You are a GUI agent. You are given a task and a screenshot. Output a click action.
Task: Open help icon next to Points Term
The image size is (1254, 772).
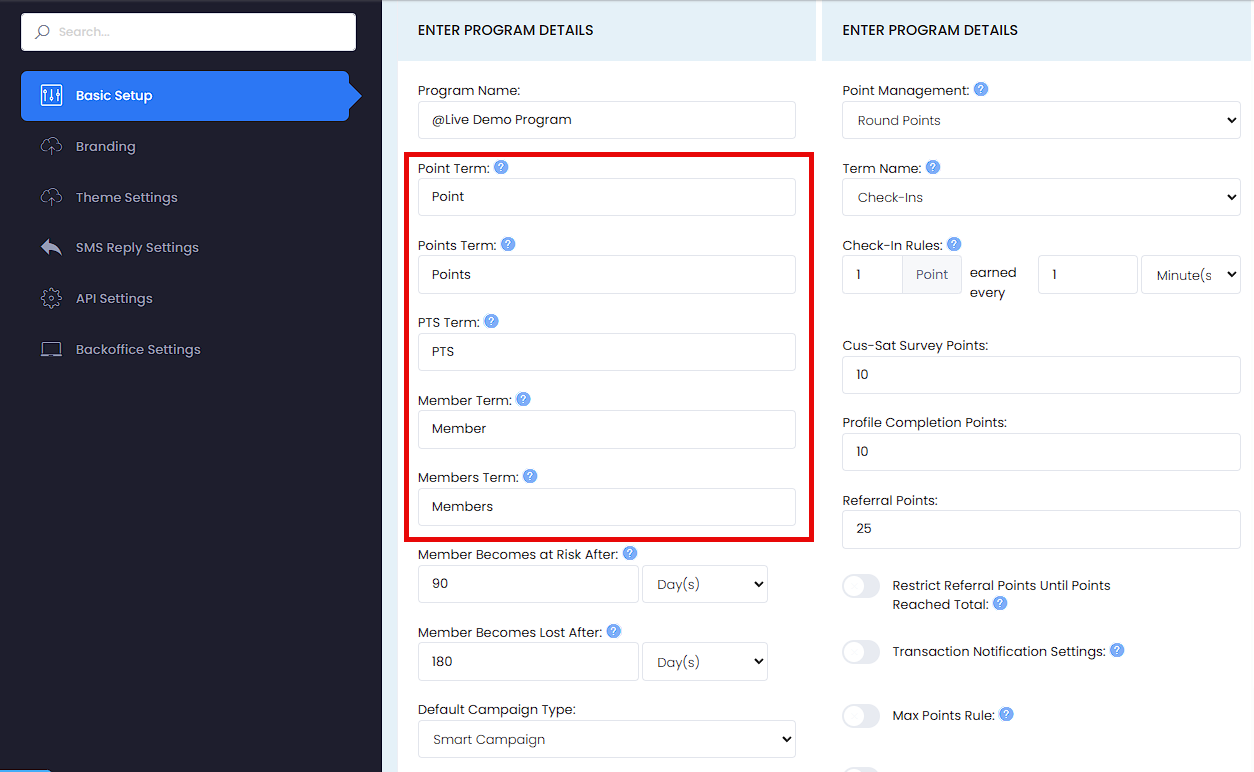pos(508,244)
